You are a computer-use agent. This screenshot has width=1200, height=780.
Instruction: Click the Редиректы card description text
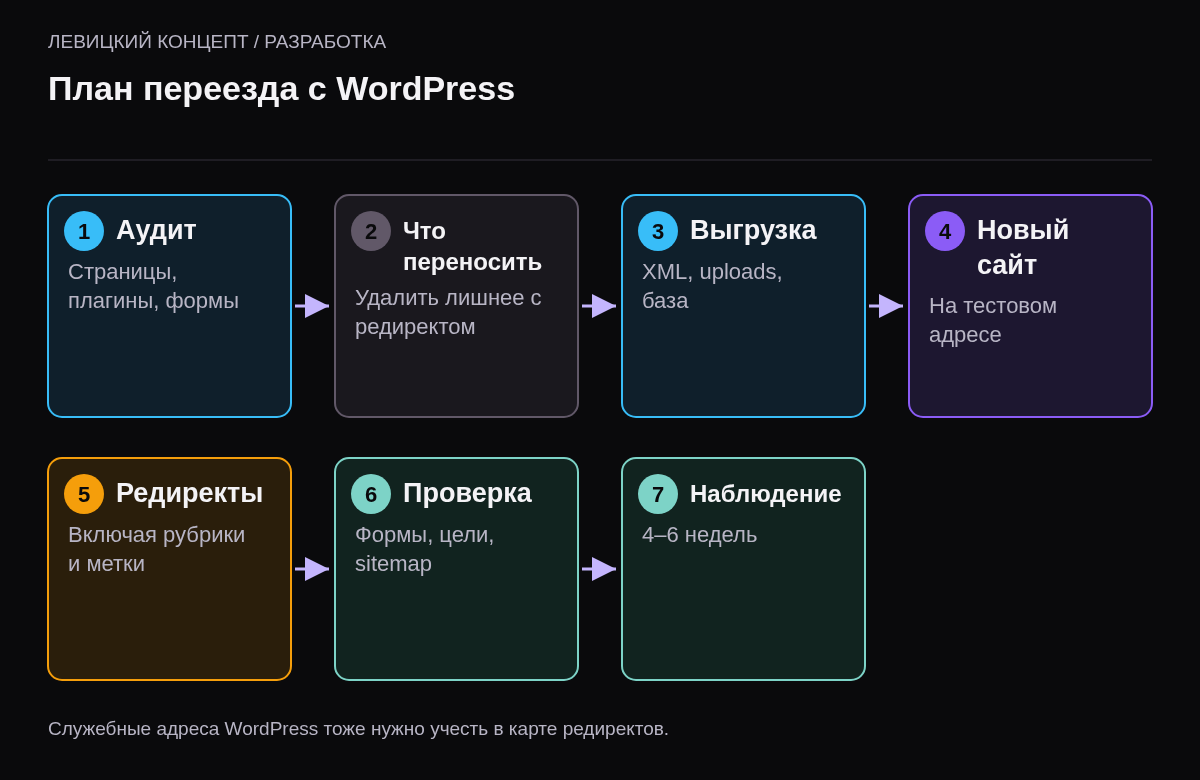156,549
